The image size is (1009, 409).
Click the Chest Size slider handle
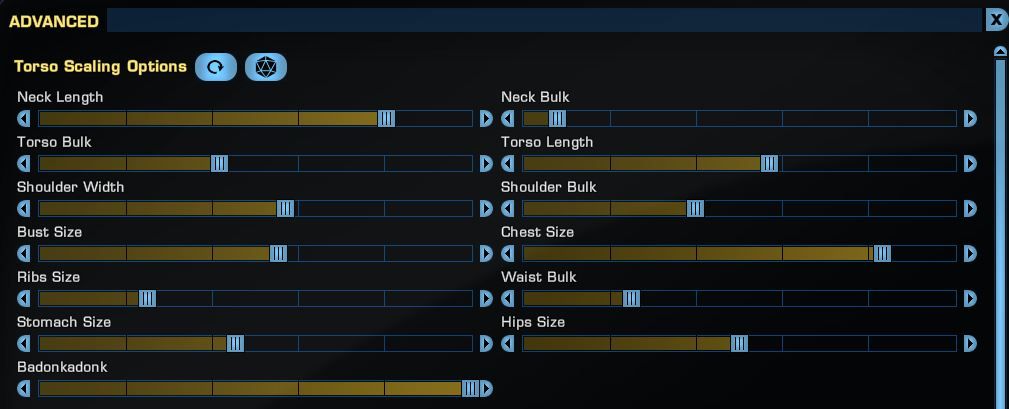click(882, 253)
